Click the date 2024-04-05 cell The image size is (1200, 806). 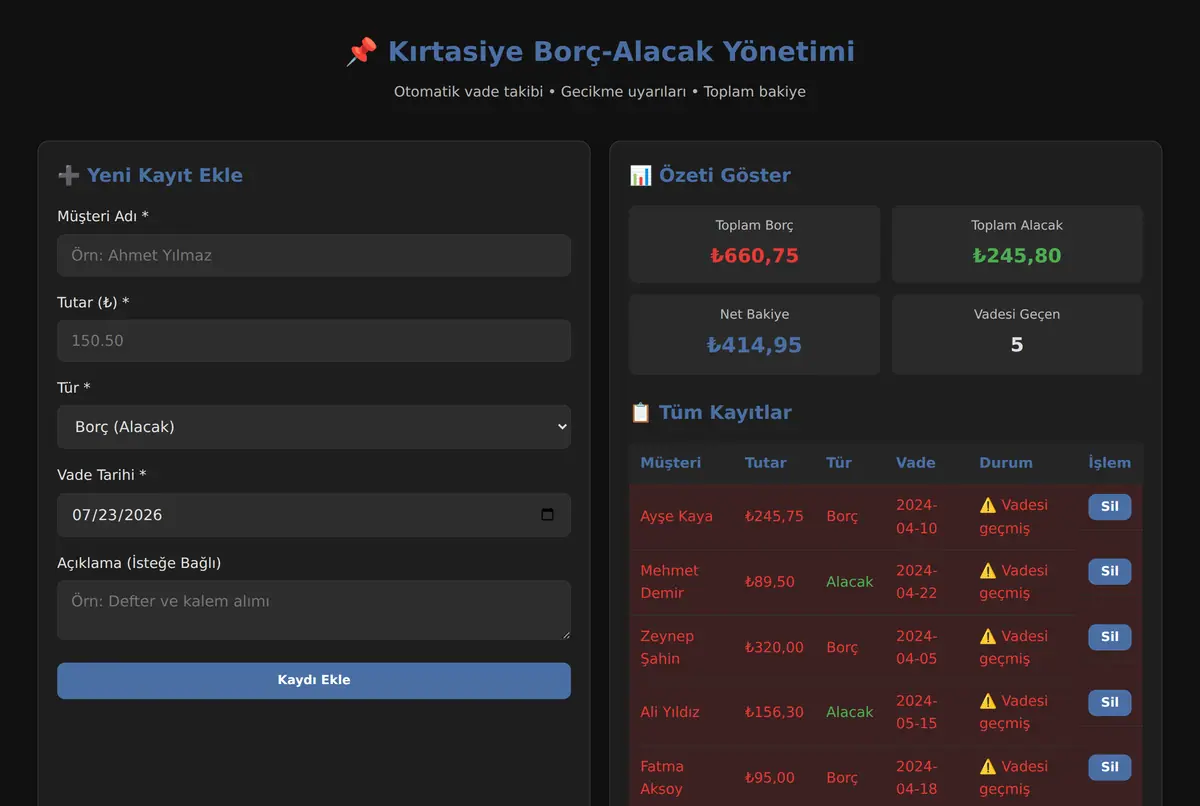pyautogui.click(x=917, y=647)
